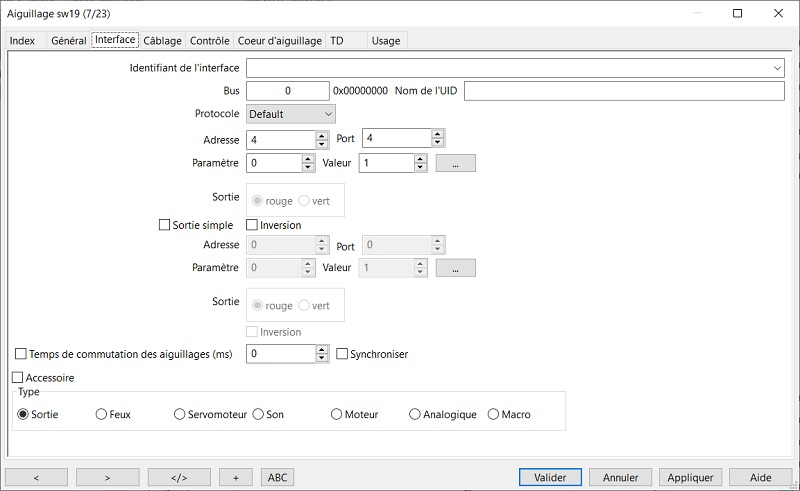Screen dimensions: 800x491
Task: Enable the Sortie simple checkbox
Action: tap(164, 225)
